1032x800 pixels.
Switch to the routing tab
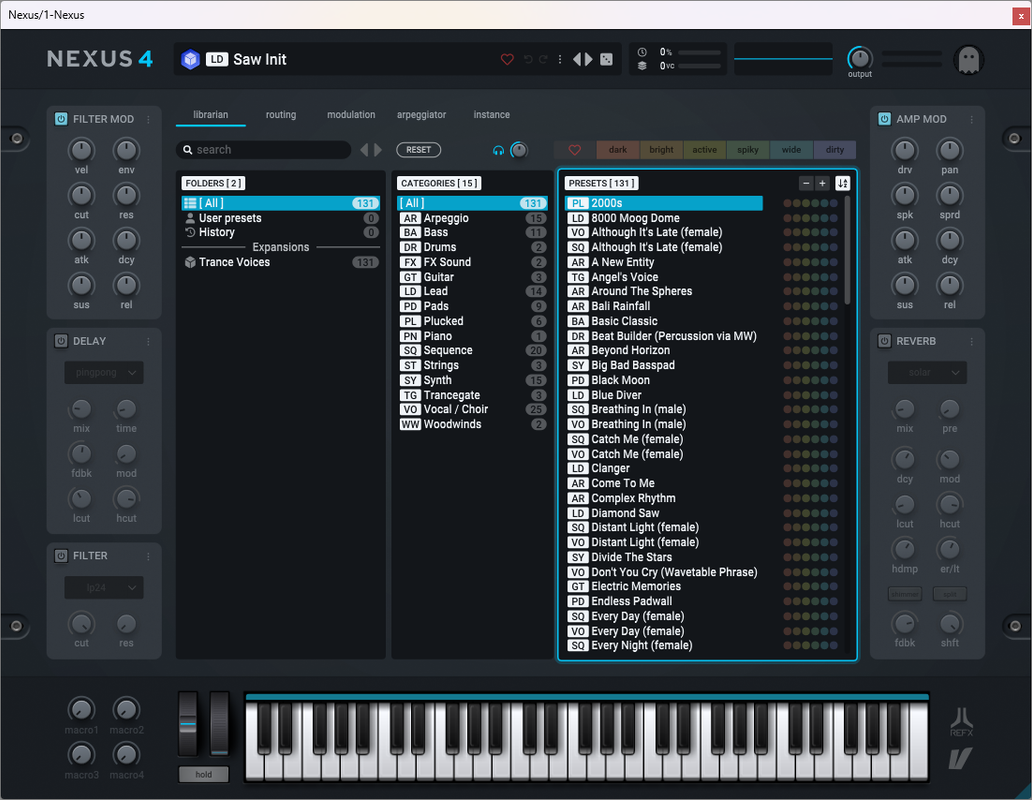click(281, 114)
